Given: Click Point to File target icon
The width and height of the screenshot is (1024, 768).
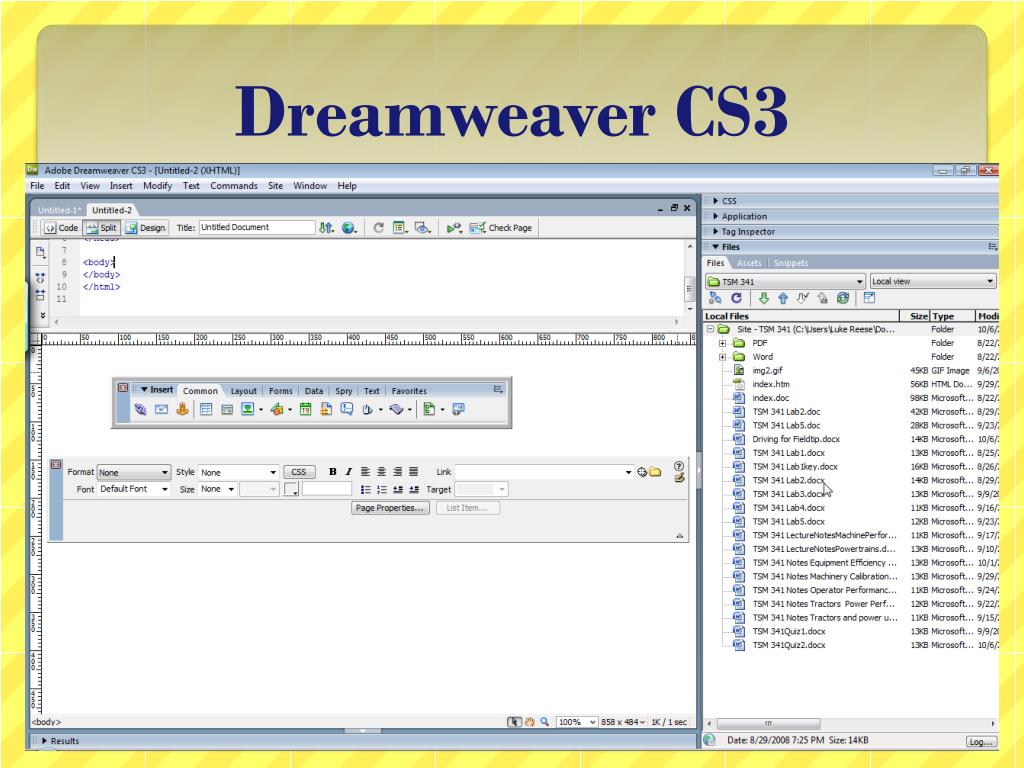Looking at the screenshot, I should (642, 472).
